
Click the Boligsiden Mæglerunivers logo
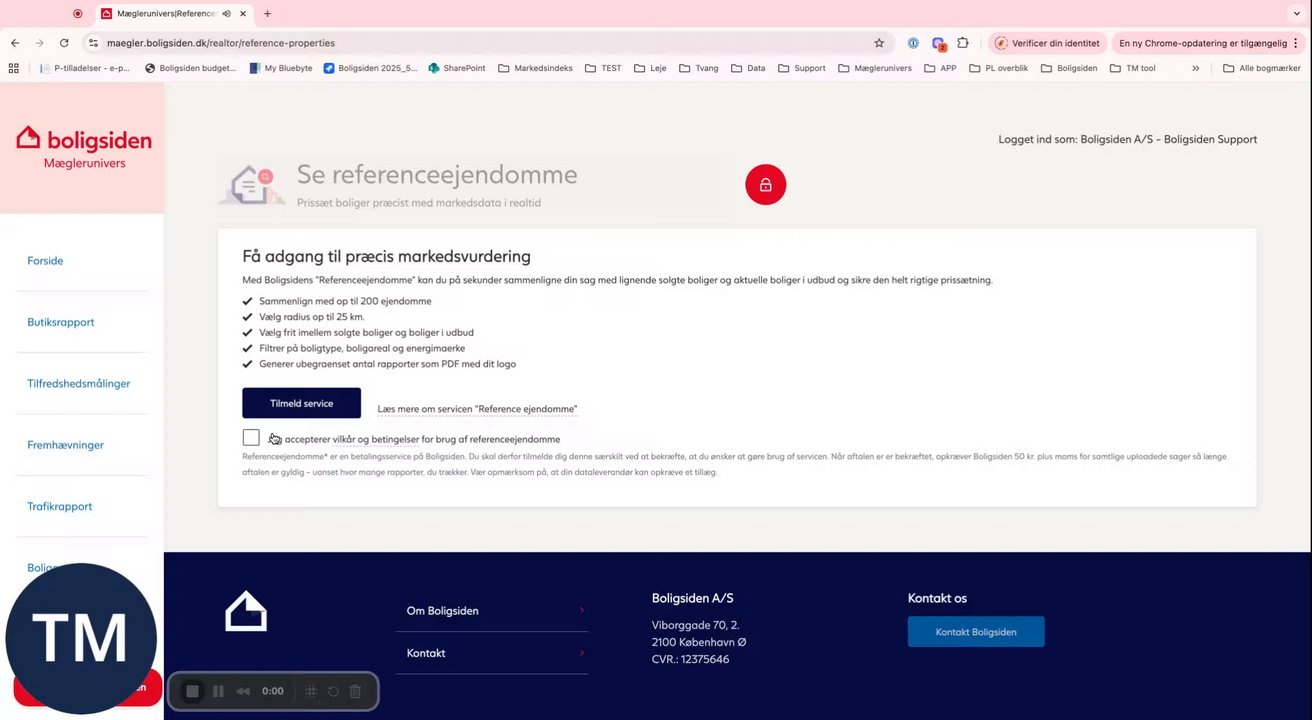tap(83, 147)
